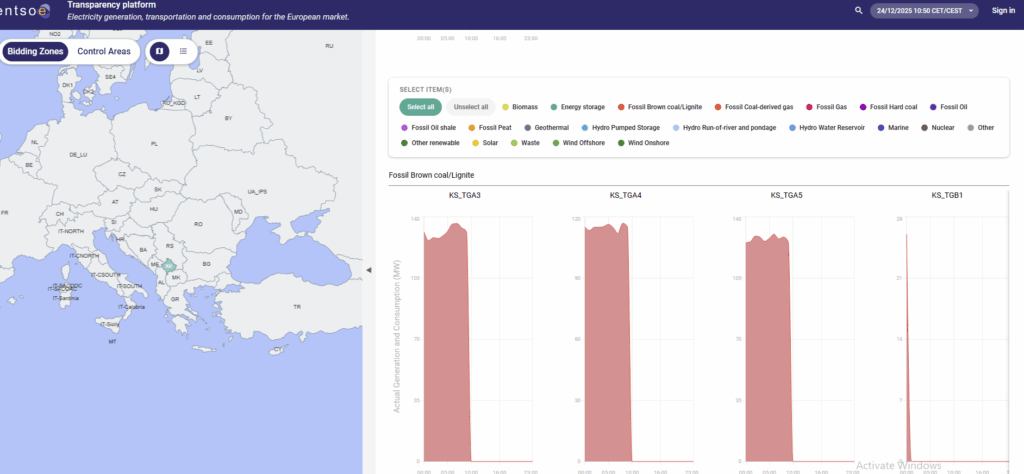Switch to list view icon
This screenshot has width=1024, height=474.
point(183,51)
